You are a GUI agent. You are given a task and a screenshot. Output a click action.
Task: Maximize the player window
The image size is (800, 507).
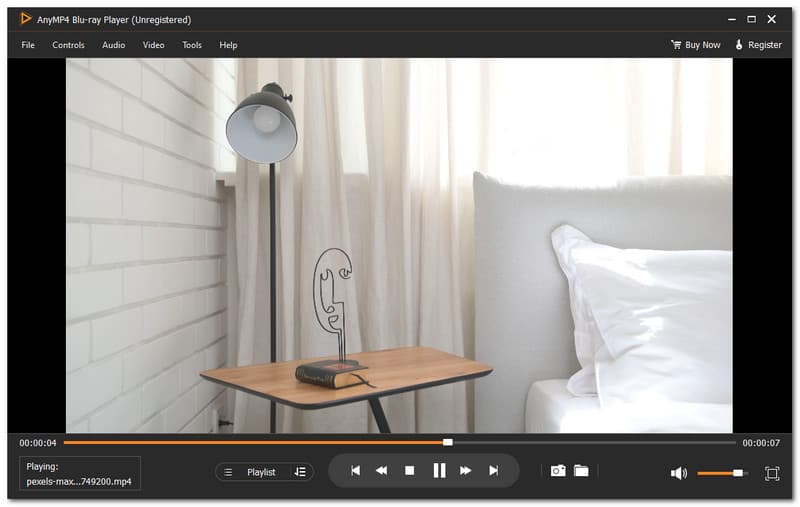[752, 19]
